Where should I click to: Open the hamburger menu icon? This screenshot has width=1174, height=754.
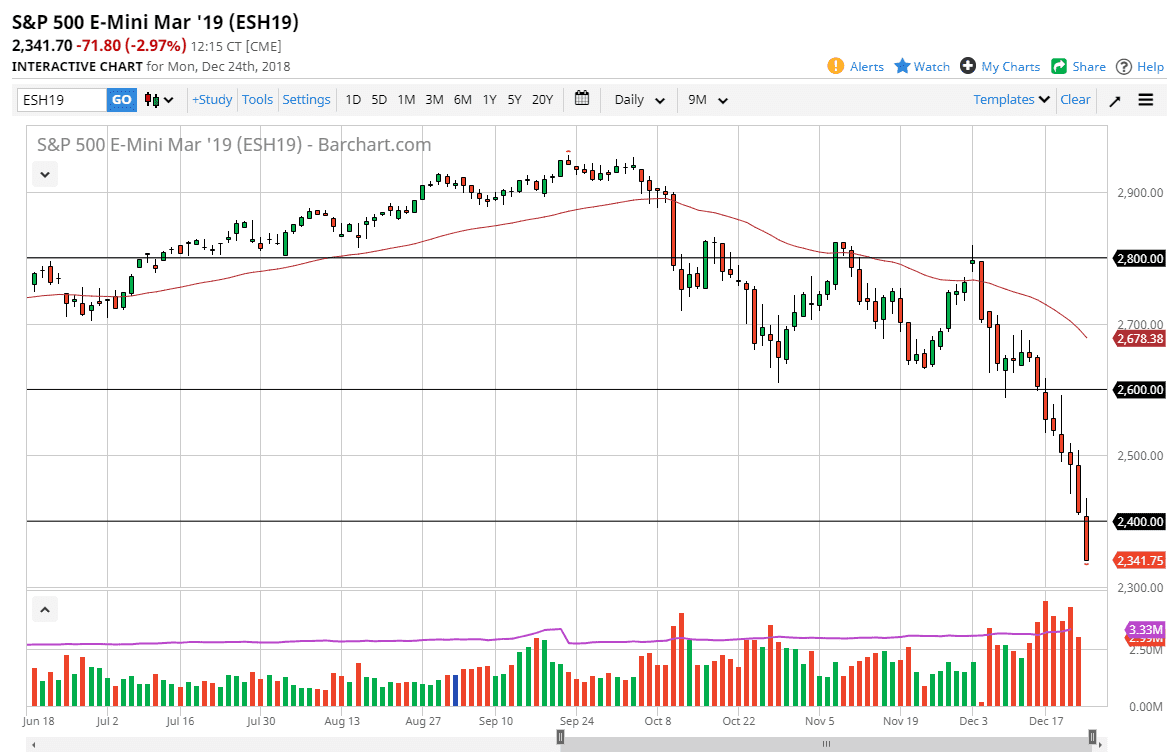click(x=1146, y=100)
